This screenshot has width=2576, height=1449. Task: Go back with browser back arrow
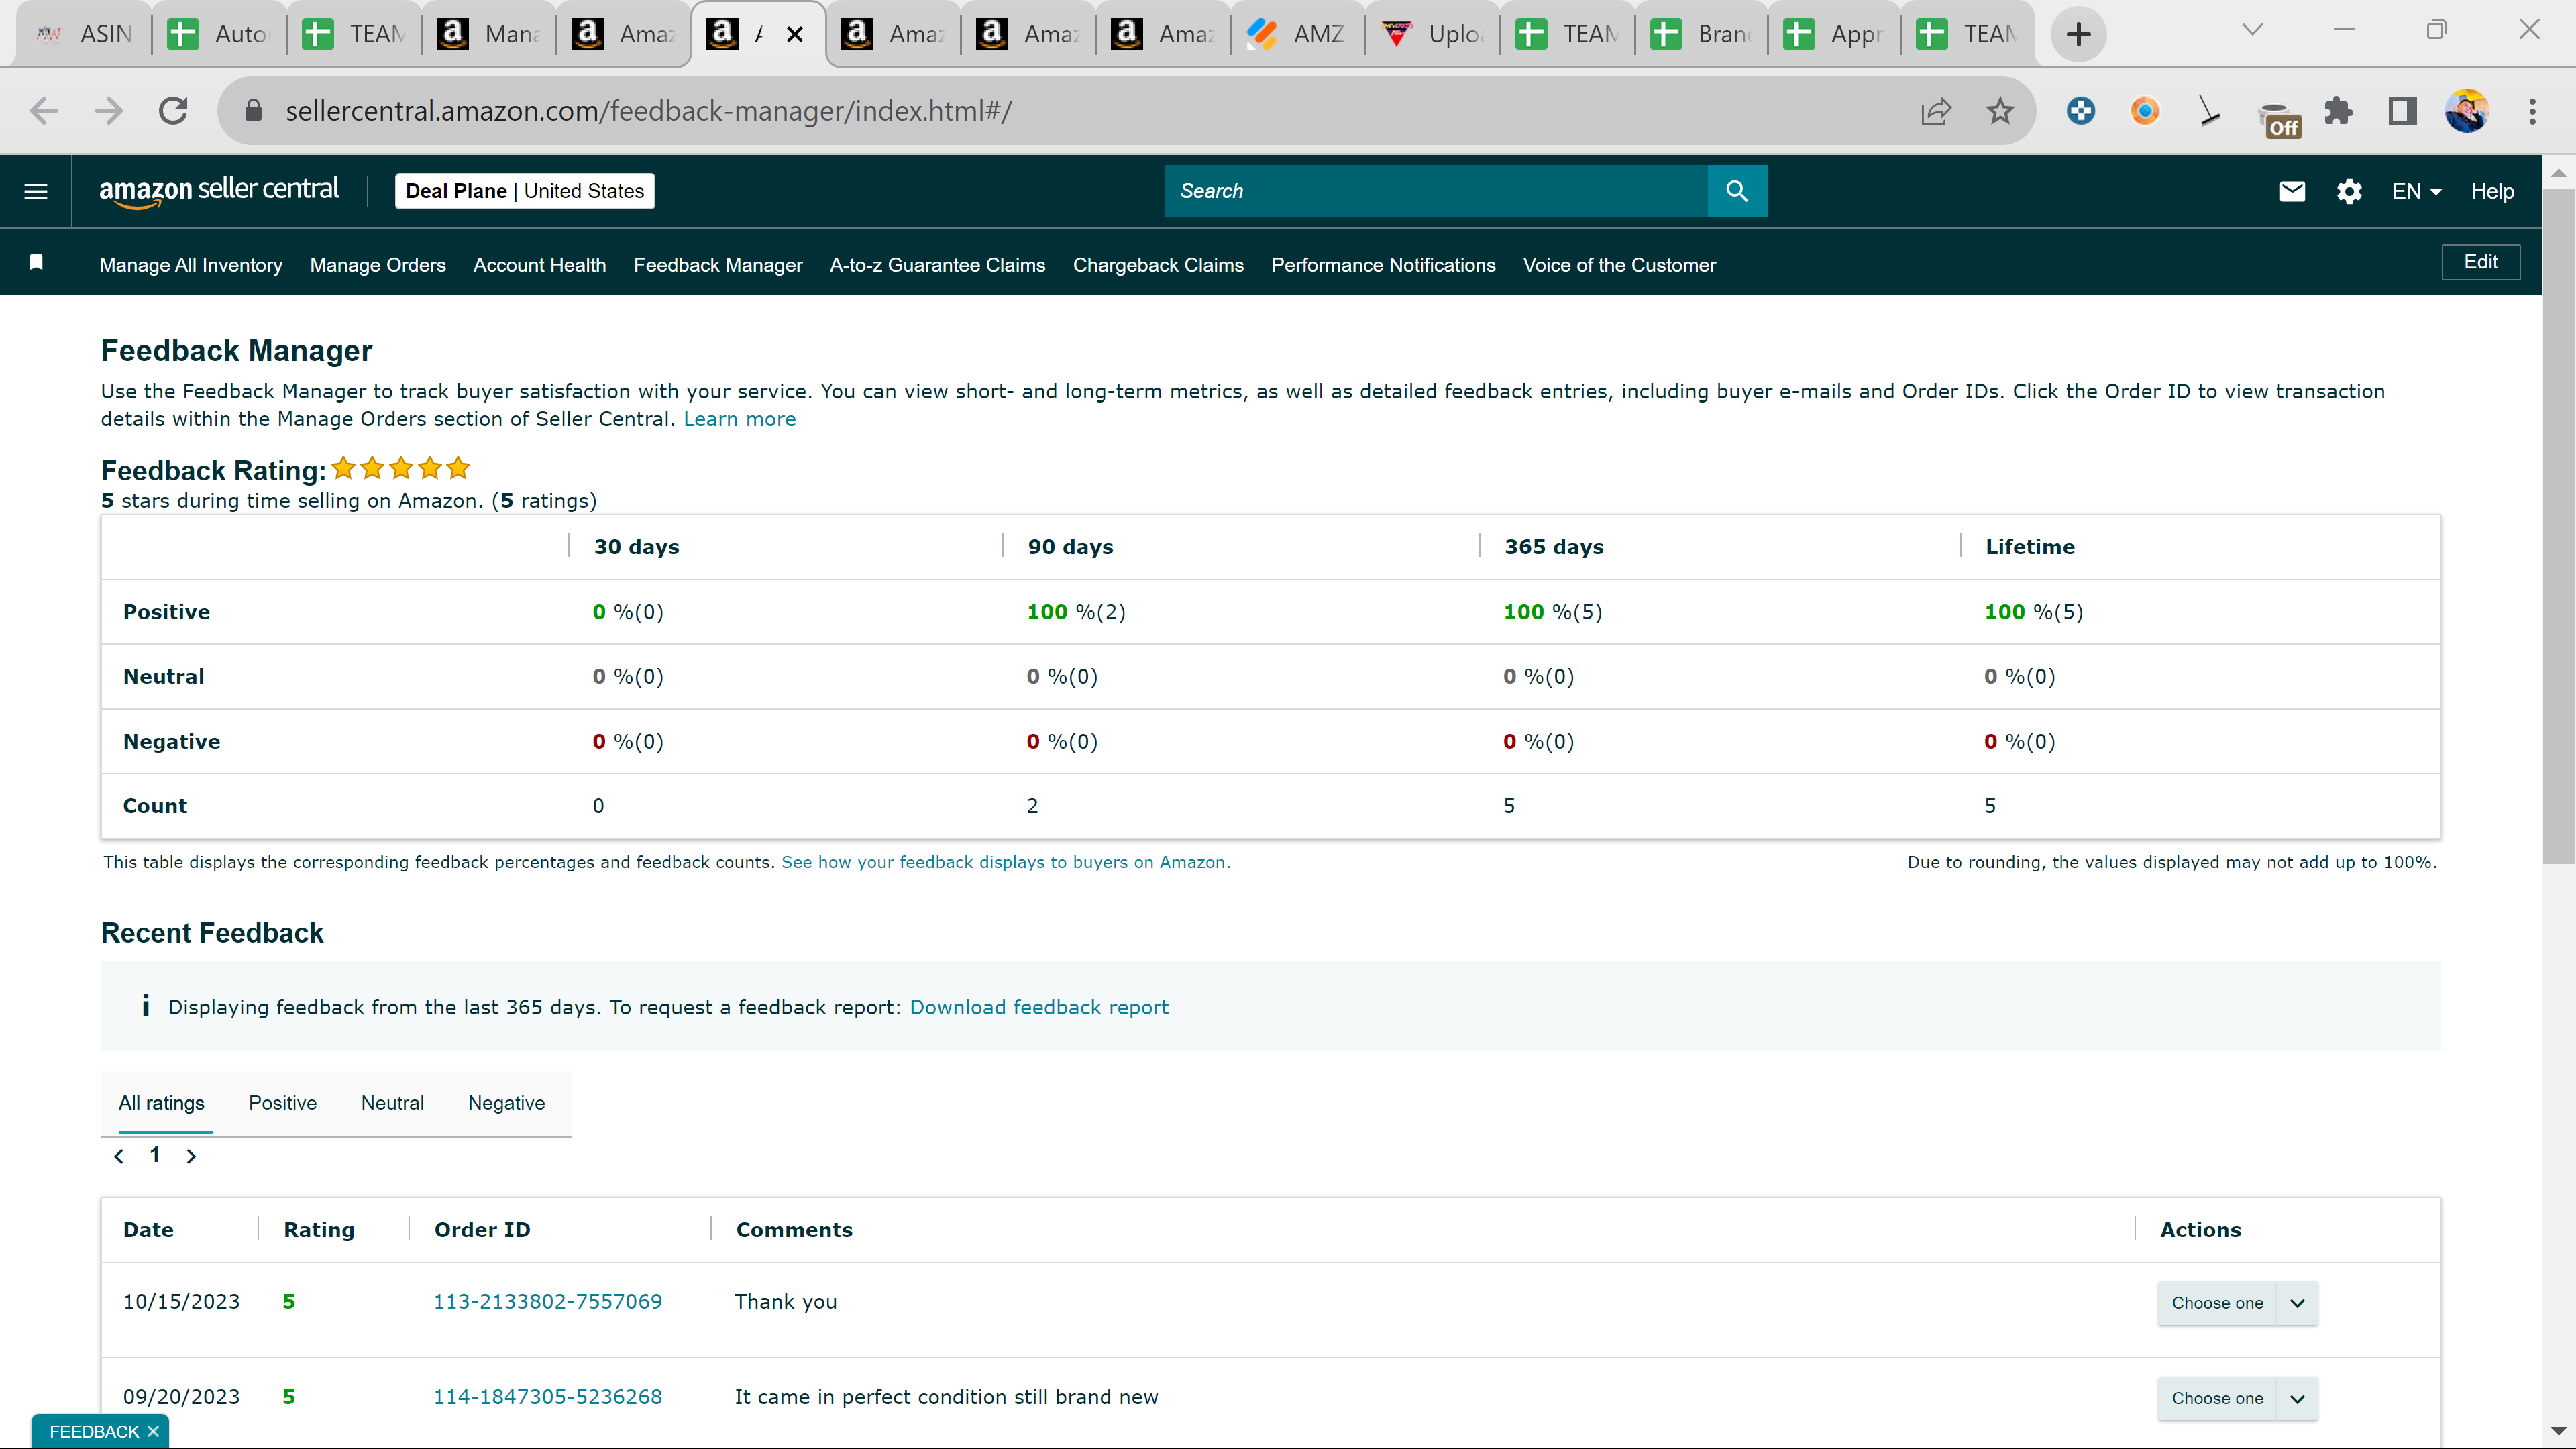[44, 111]
